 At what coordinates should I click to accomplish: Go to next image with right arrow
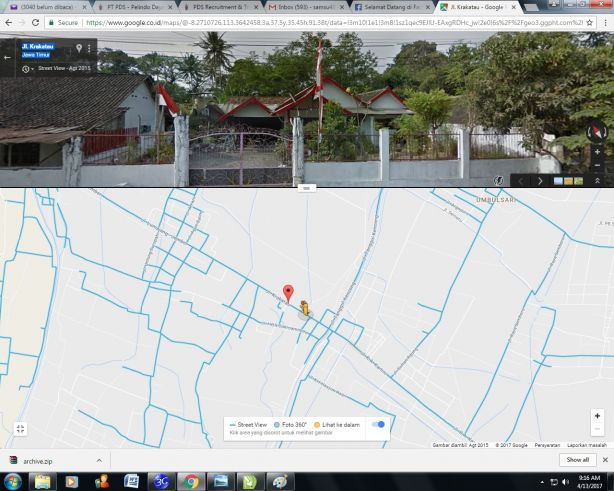click(x=540, y=181)
